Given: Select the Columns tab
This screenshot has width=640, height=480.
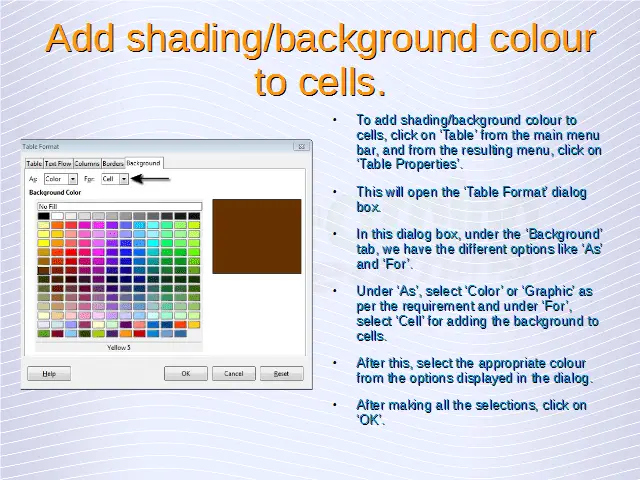Looking at the screenshot, I should pos(86,163).
